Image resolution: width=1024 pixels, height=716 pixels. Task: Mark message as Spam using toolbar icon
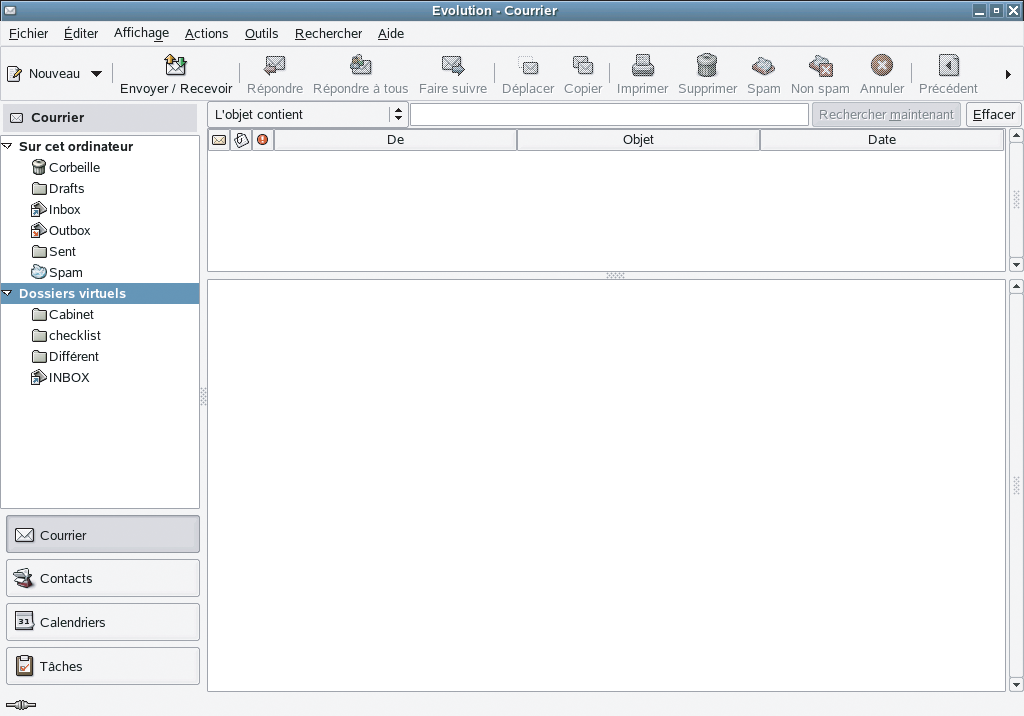pos(763,68)
